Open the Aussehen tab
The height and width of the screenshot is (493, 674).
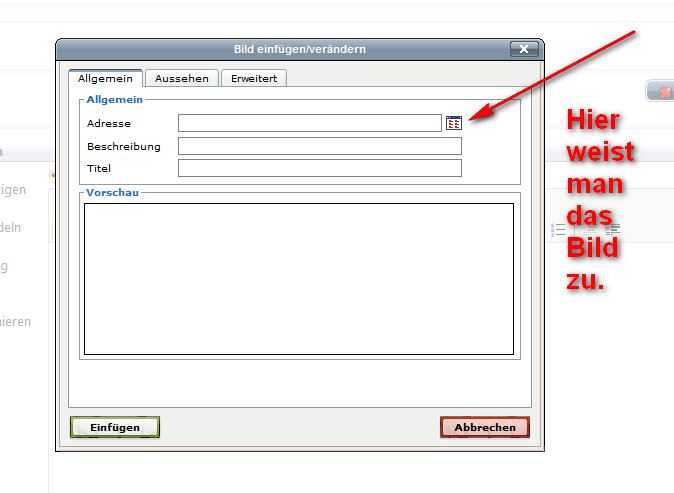point(182,78)
